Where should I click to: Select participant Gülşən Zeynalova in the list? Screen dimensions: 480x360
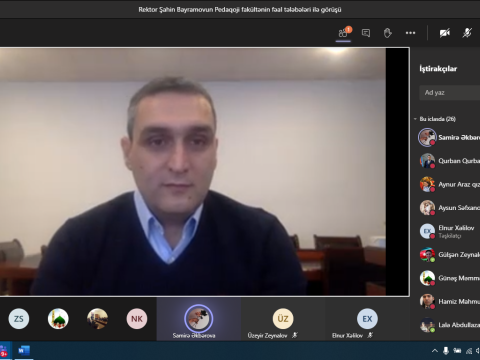(449, 255)
